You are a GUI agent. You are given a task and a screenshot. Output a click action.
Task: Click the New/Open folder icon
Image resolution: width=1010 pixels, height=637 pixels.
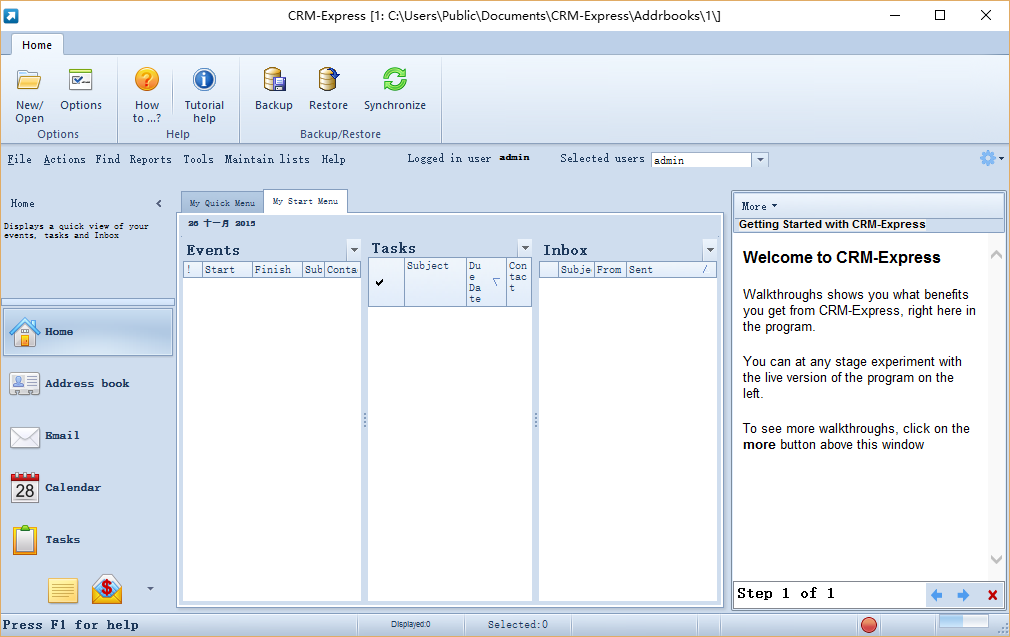[x=29, y=82]
